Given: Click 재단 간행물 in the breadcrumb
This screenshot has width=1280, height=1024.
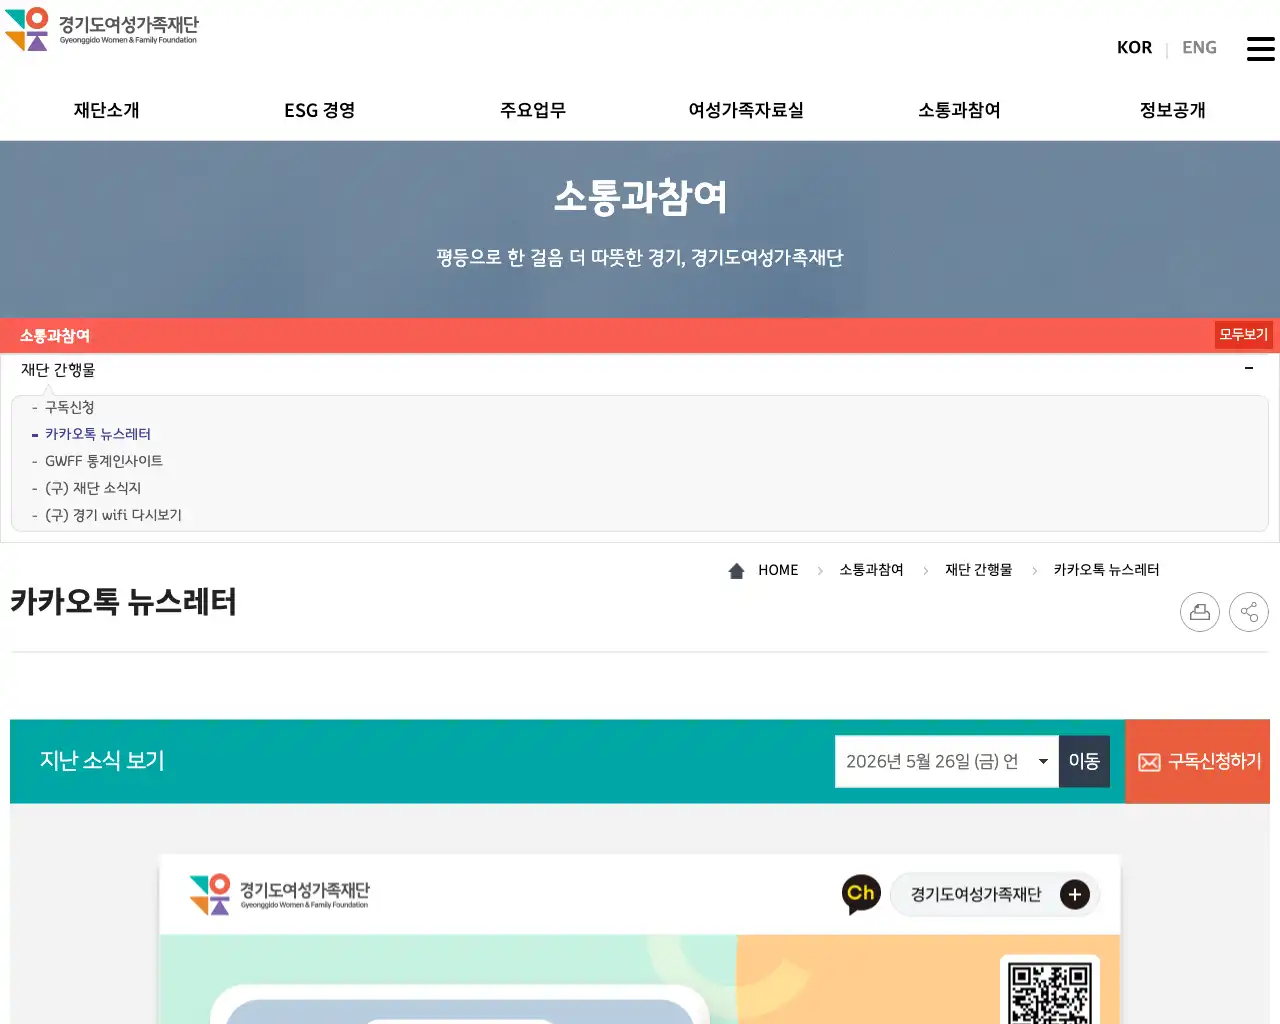Looking at the screenshot, I should (978, 570).
